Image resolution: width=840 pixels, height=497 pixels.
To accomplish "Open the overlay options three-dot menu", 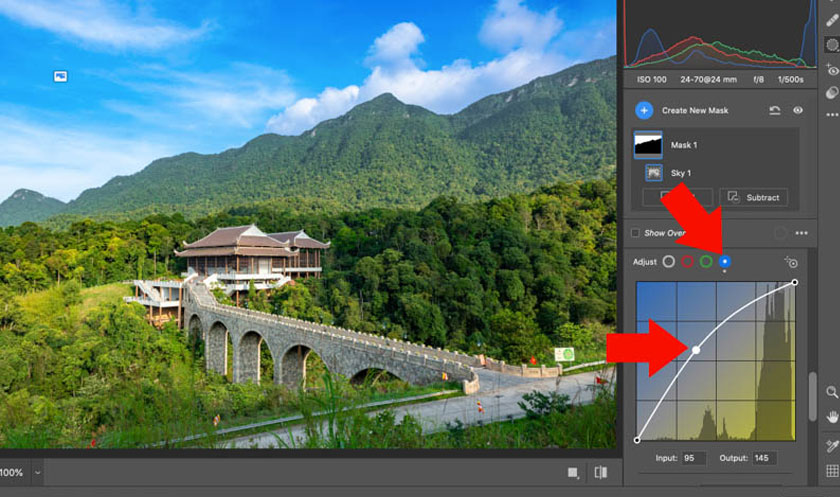I will click(801, 233).
